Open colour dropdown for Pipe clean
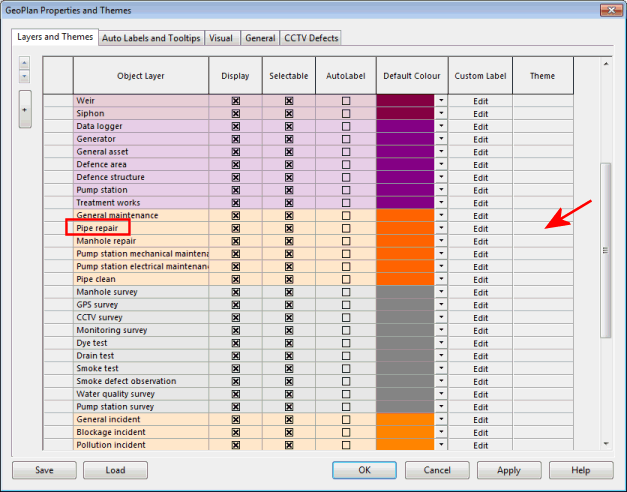Image resolution: width=627 pixels, height=492 pixels. pyautogui.click(x=441, y=279)
